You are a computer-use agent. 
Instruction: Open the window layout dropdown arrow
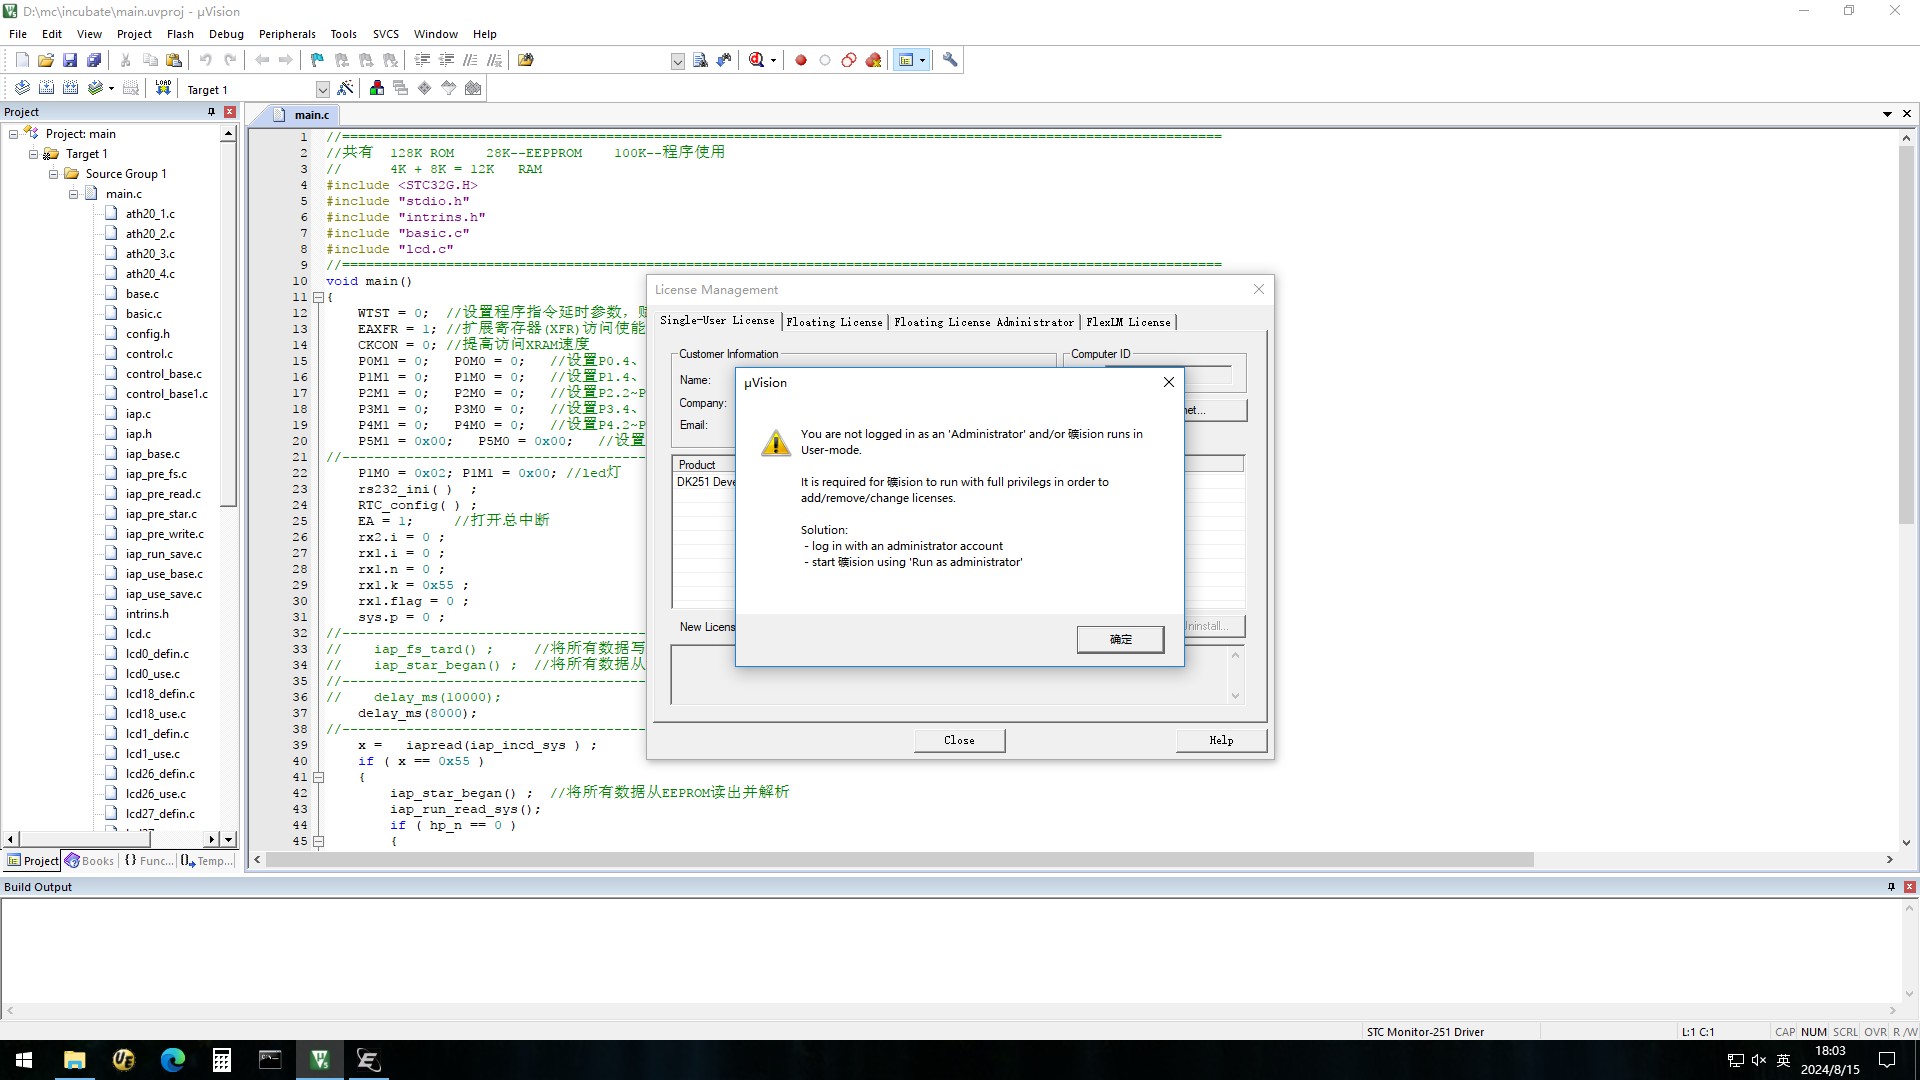coord(922,60)
